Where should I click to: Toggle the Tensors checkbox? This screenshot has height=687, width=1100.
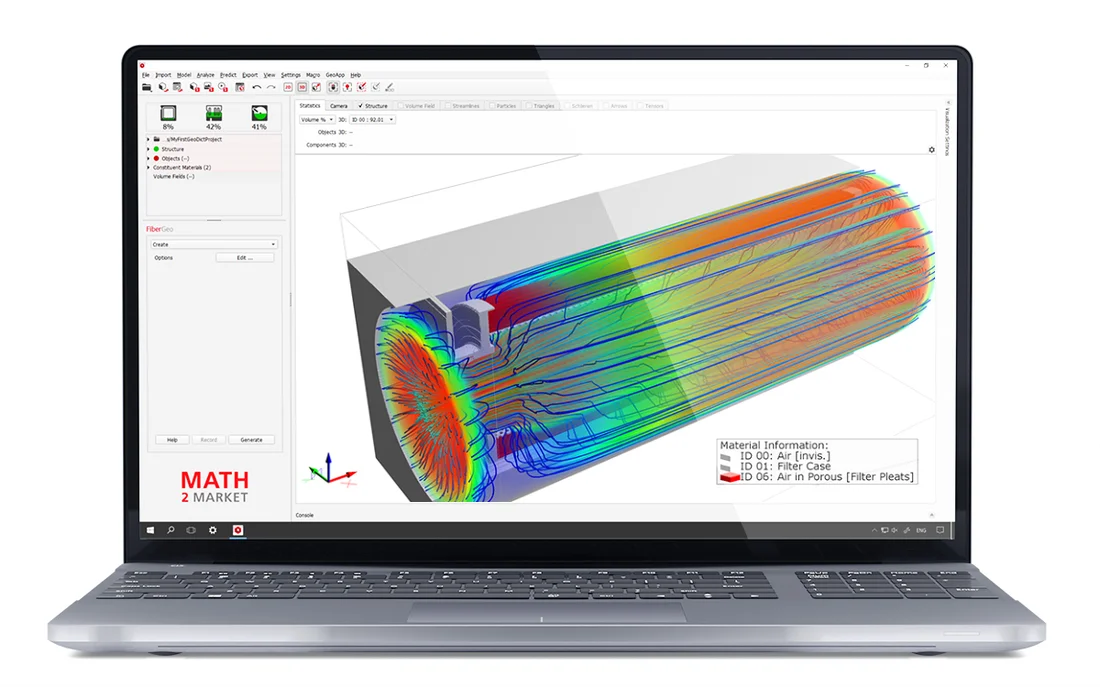click(641, 105)
